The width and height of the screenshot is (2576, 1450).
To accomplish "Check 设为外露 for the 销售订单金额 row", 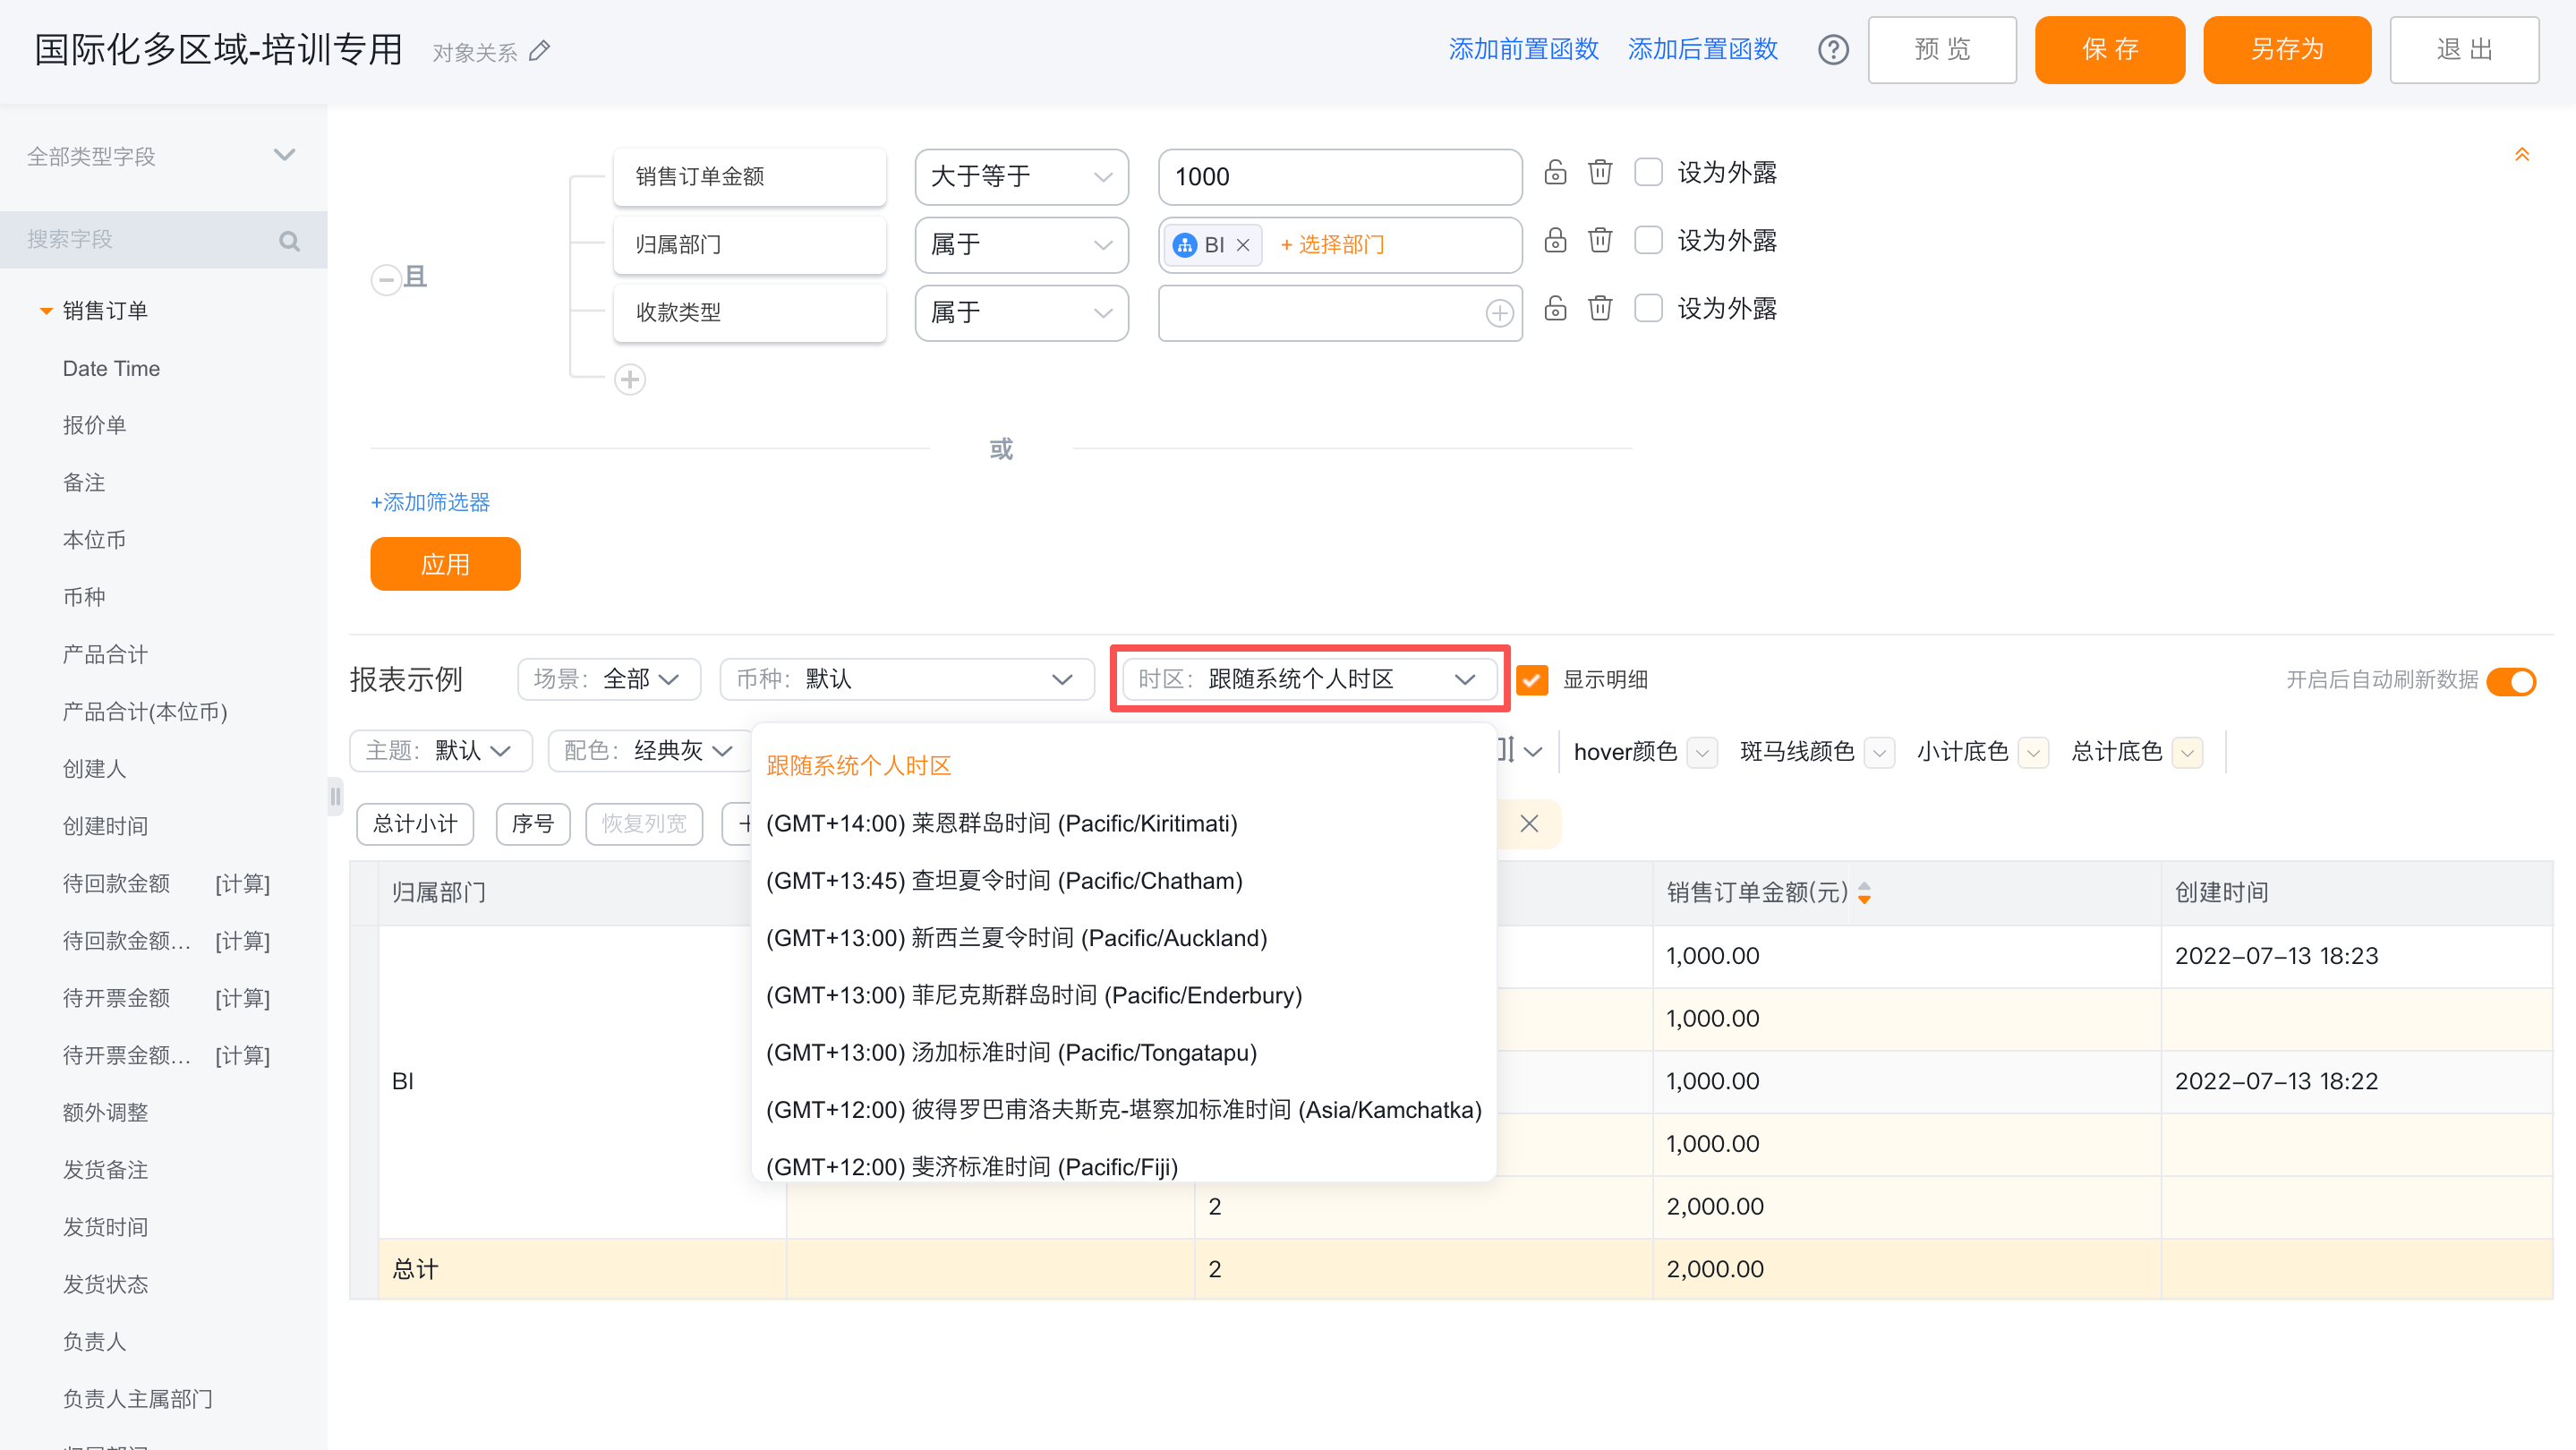I will (x=1647, y=172).
